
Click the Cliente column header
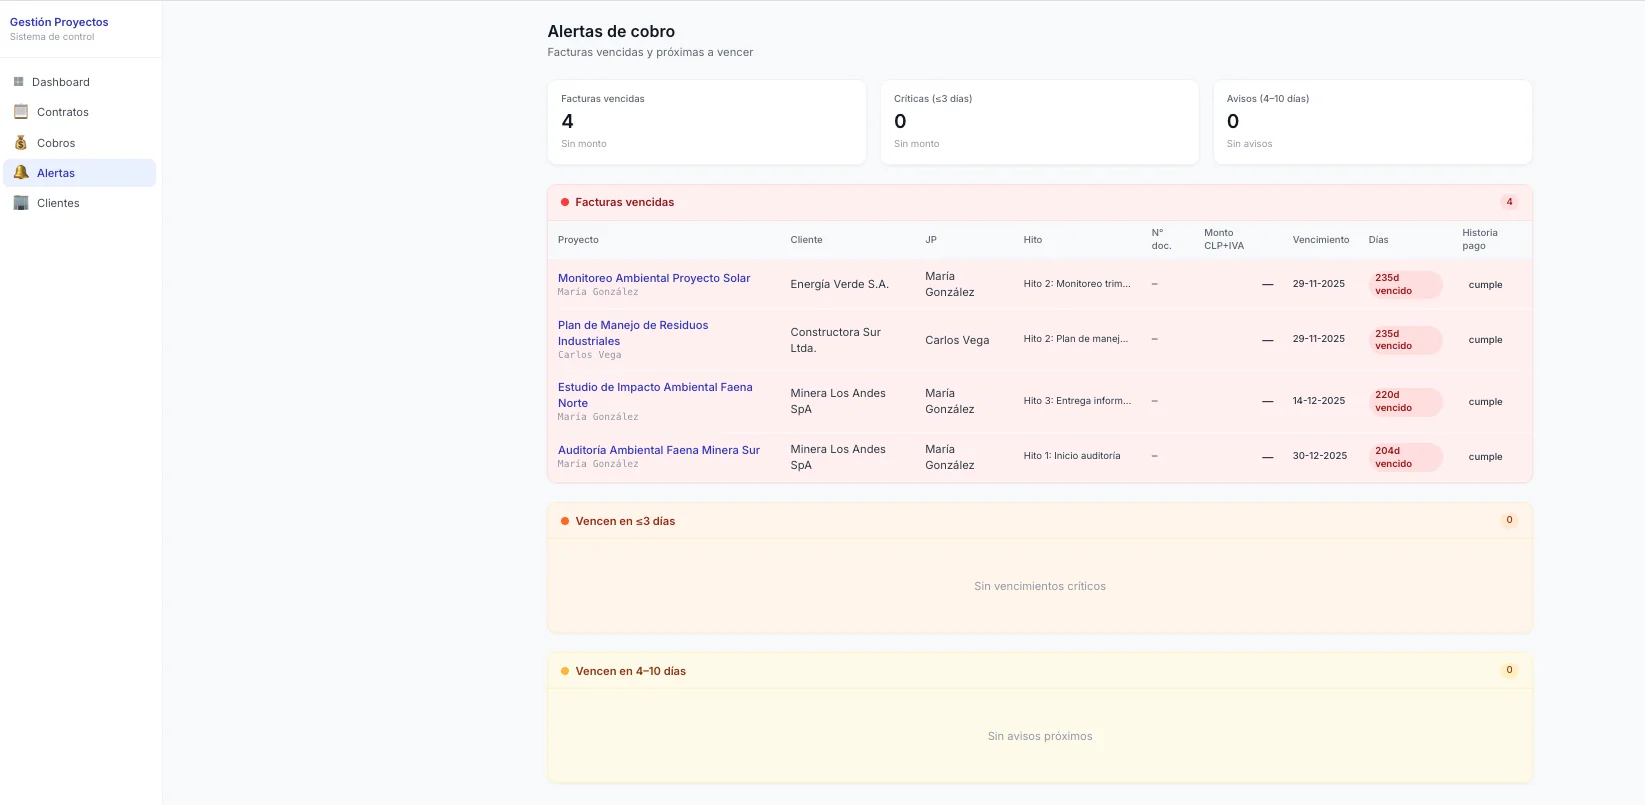click(806, 240)
